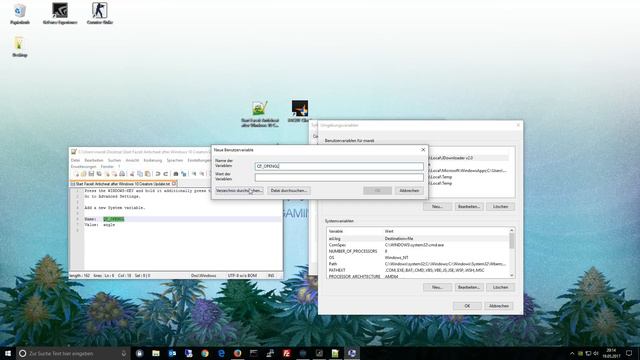Click GeForce Experience desktop icon
The image size is (640, 360).
[x=60, y=13]
